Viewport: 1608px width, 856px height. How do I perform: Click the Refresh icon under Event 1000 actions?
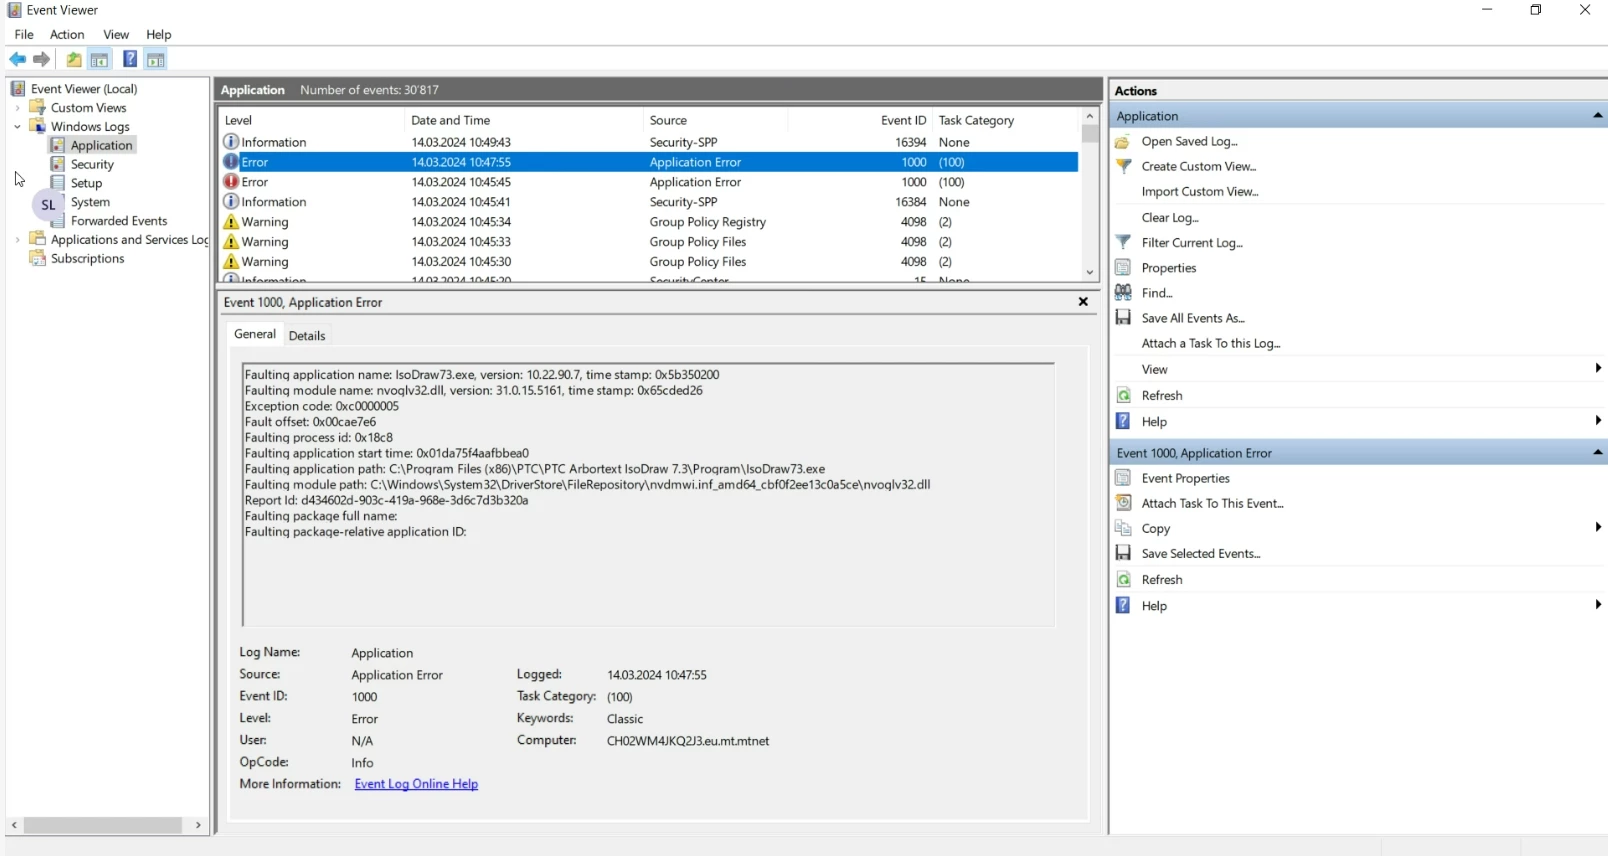coord(1123,579)
